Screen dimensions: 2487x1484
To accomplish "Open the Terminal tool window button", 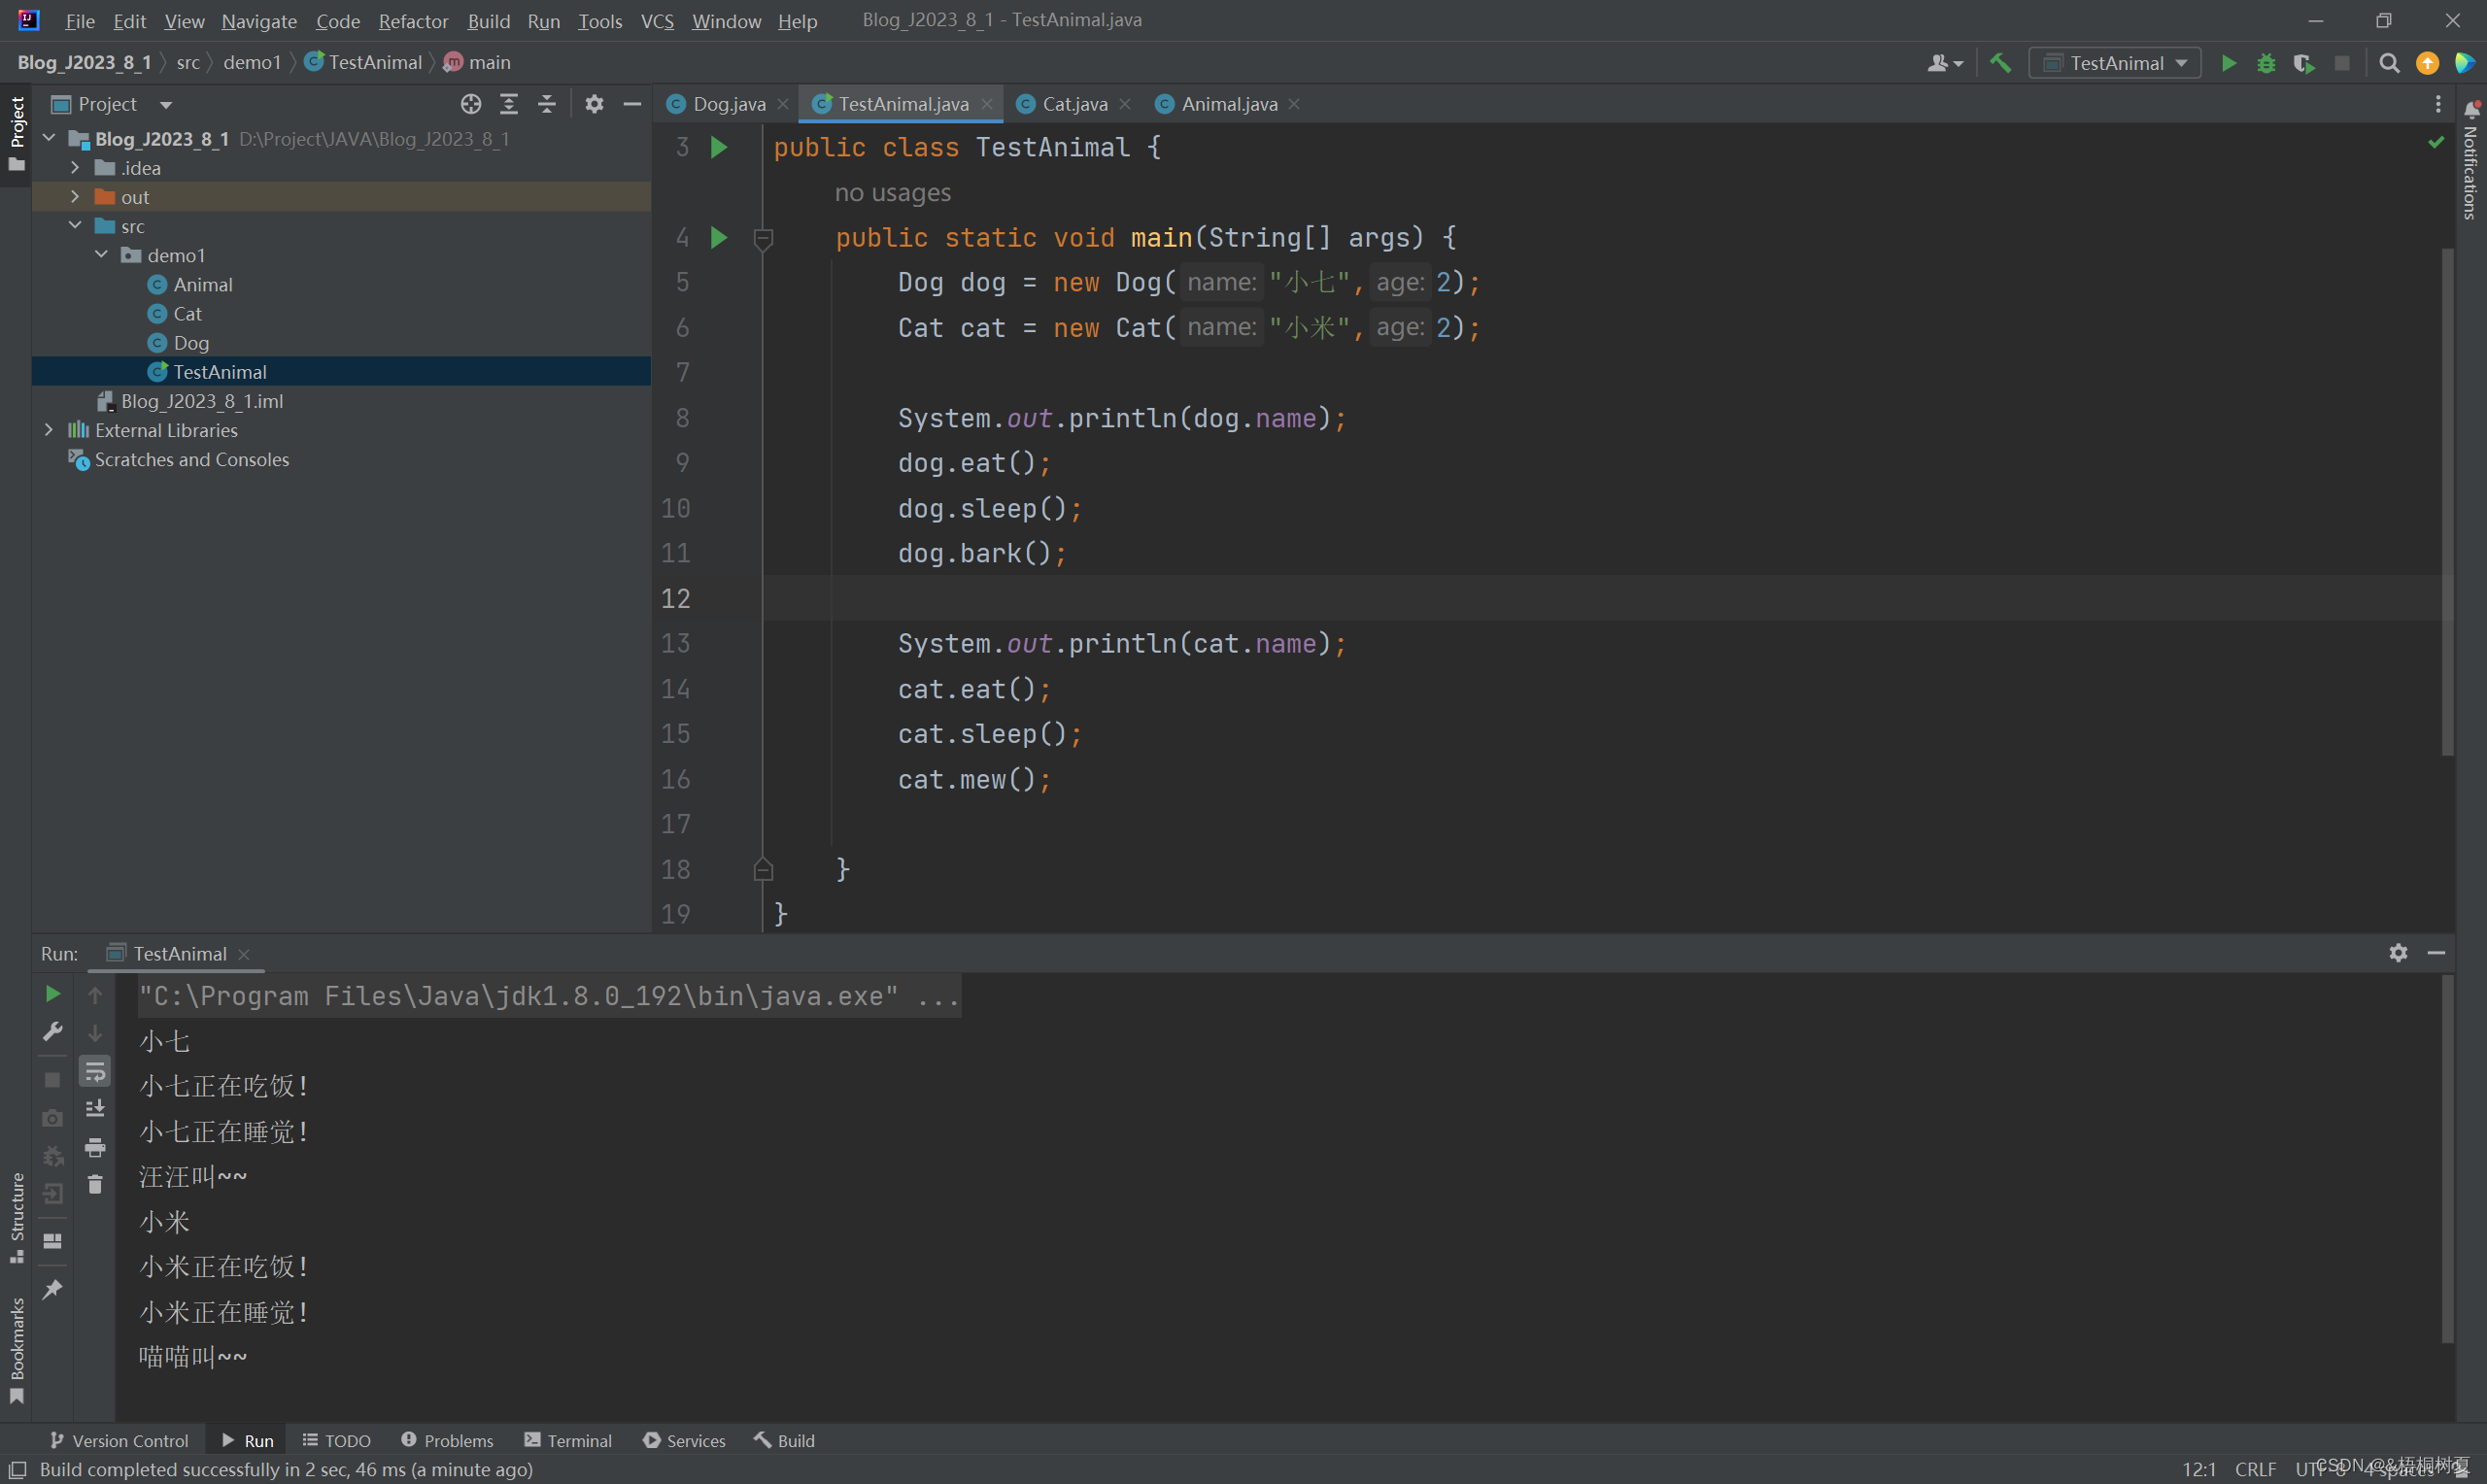I will pyautogui.click(x=568, y=1440).
